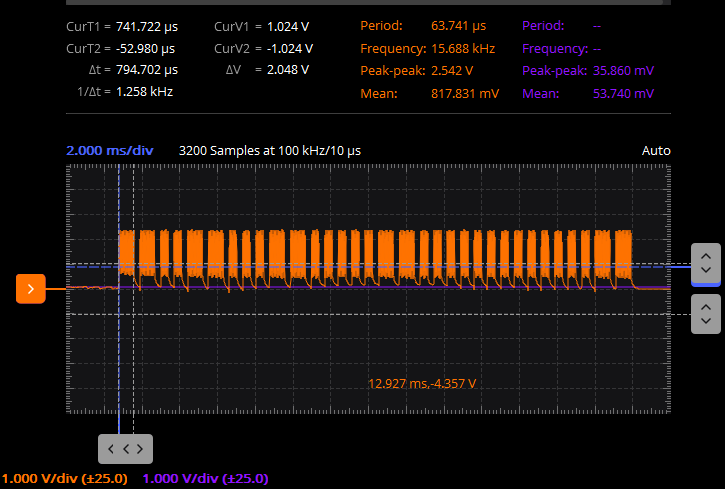Click the time cursor handle with arrows

tap(125, 449)
